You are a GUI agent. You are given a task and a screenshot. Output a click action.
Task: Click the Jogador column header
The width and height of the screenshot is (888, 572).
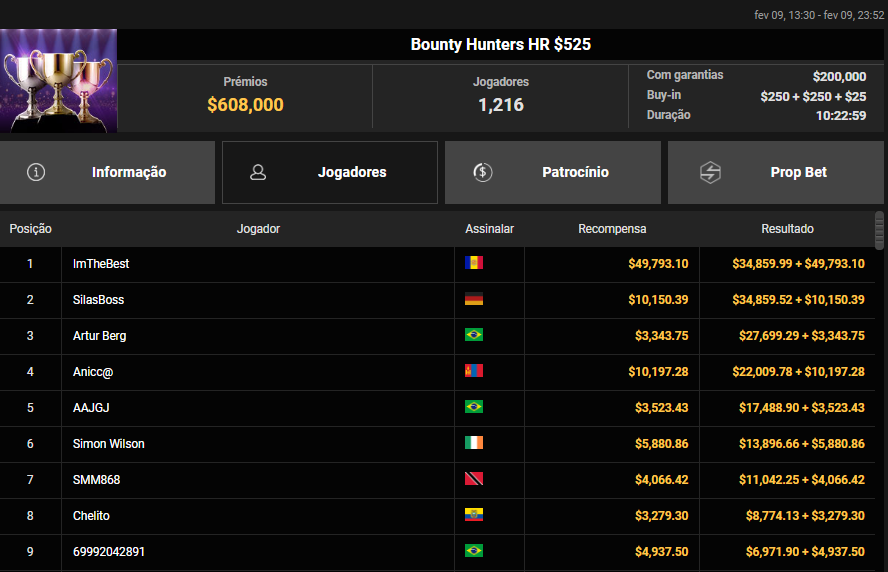[258, 229]
